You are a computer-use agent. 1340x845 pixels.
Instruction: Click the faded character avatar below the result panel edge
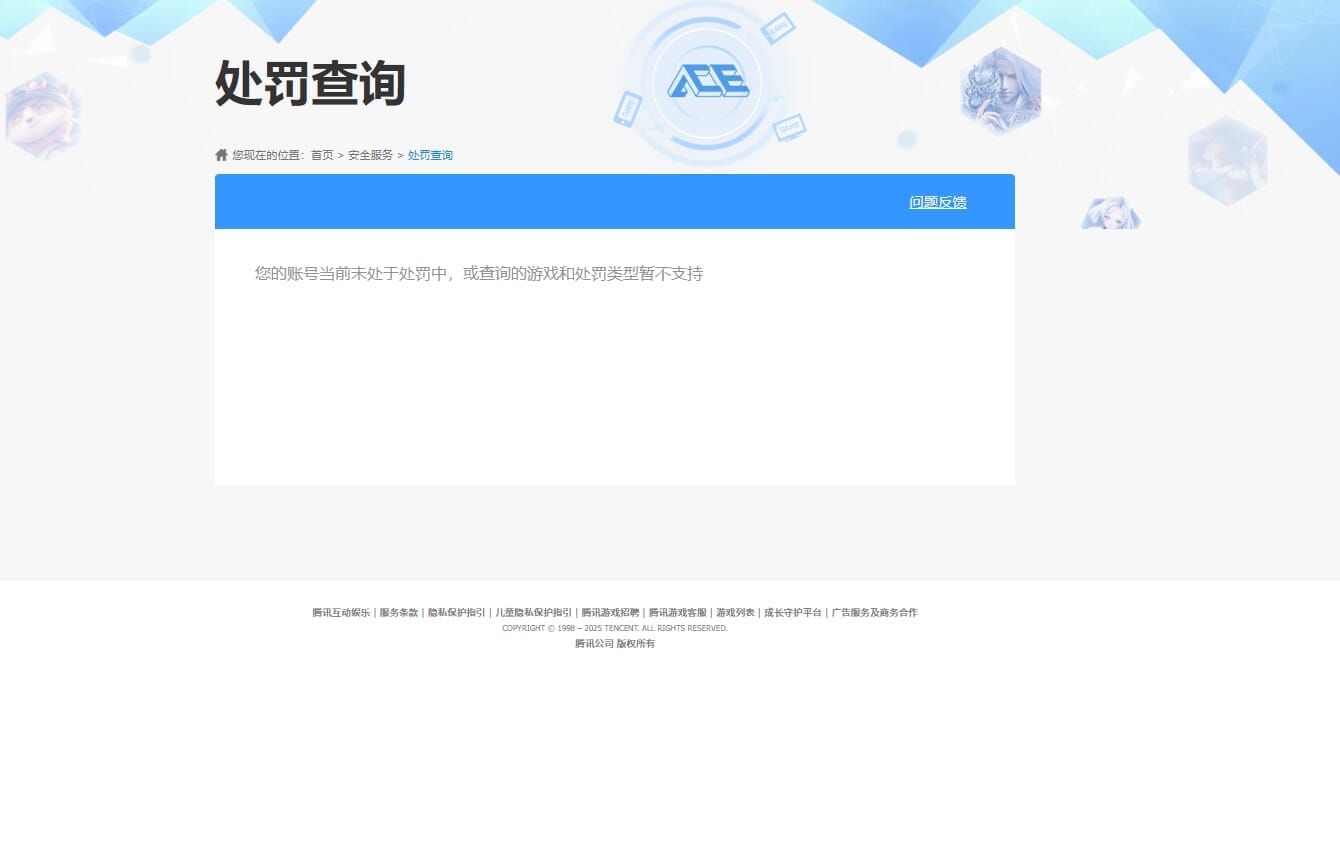point(1111,212)
